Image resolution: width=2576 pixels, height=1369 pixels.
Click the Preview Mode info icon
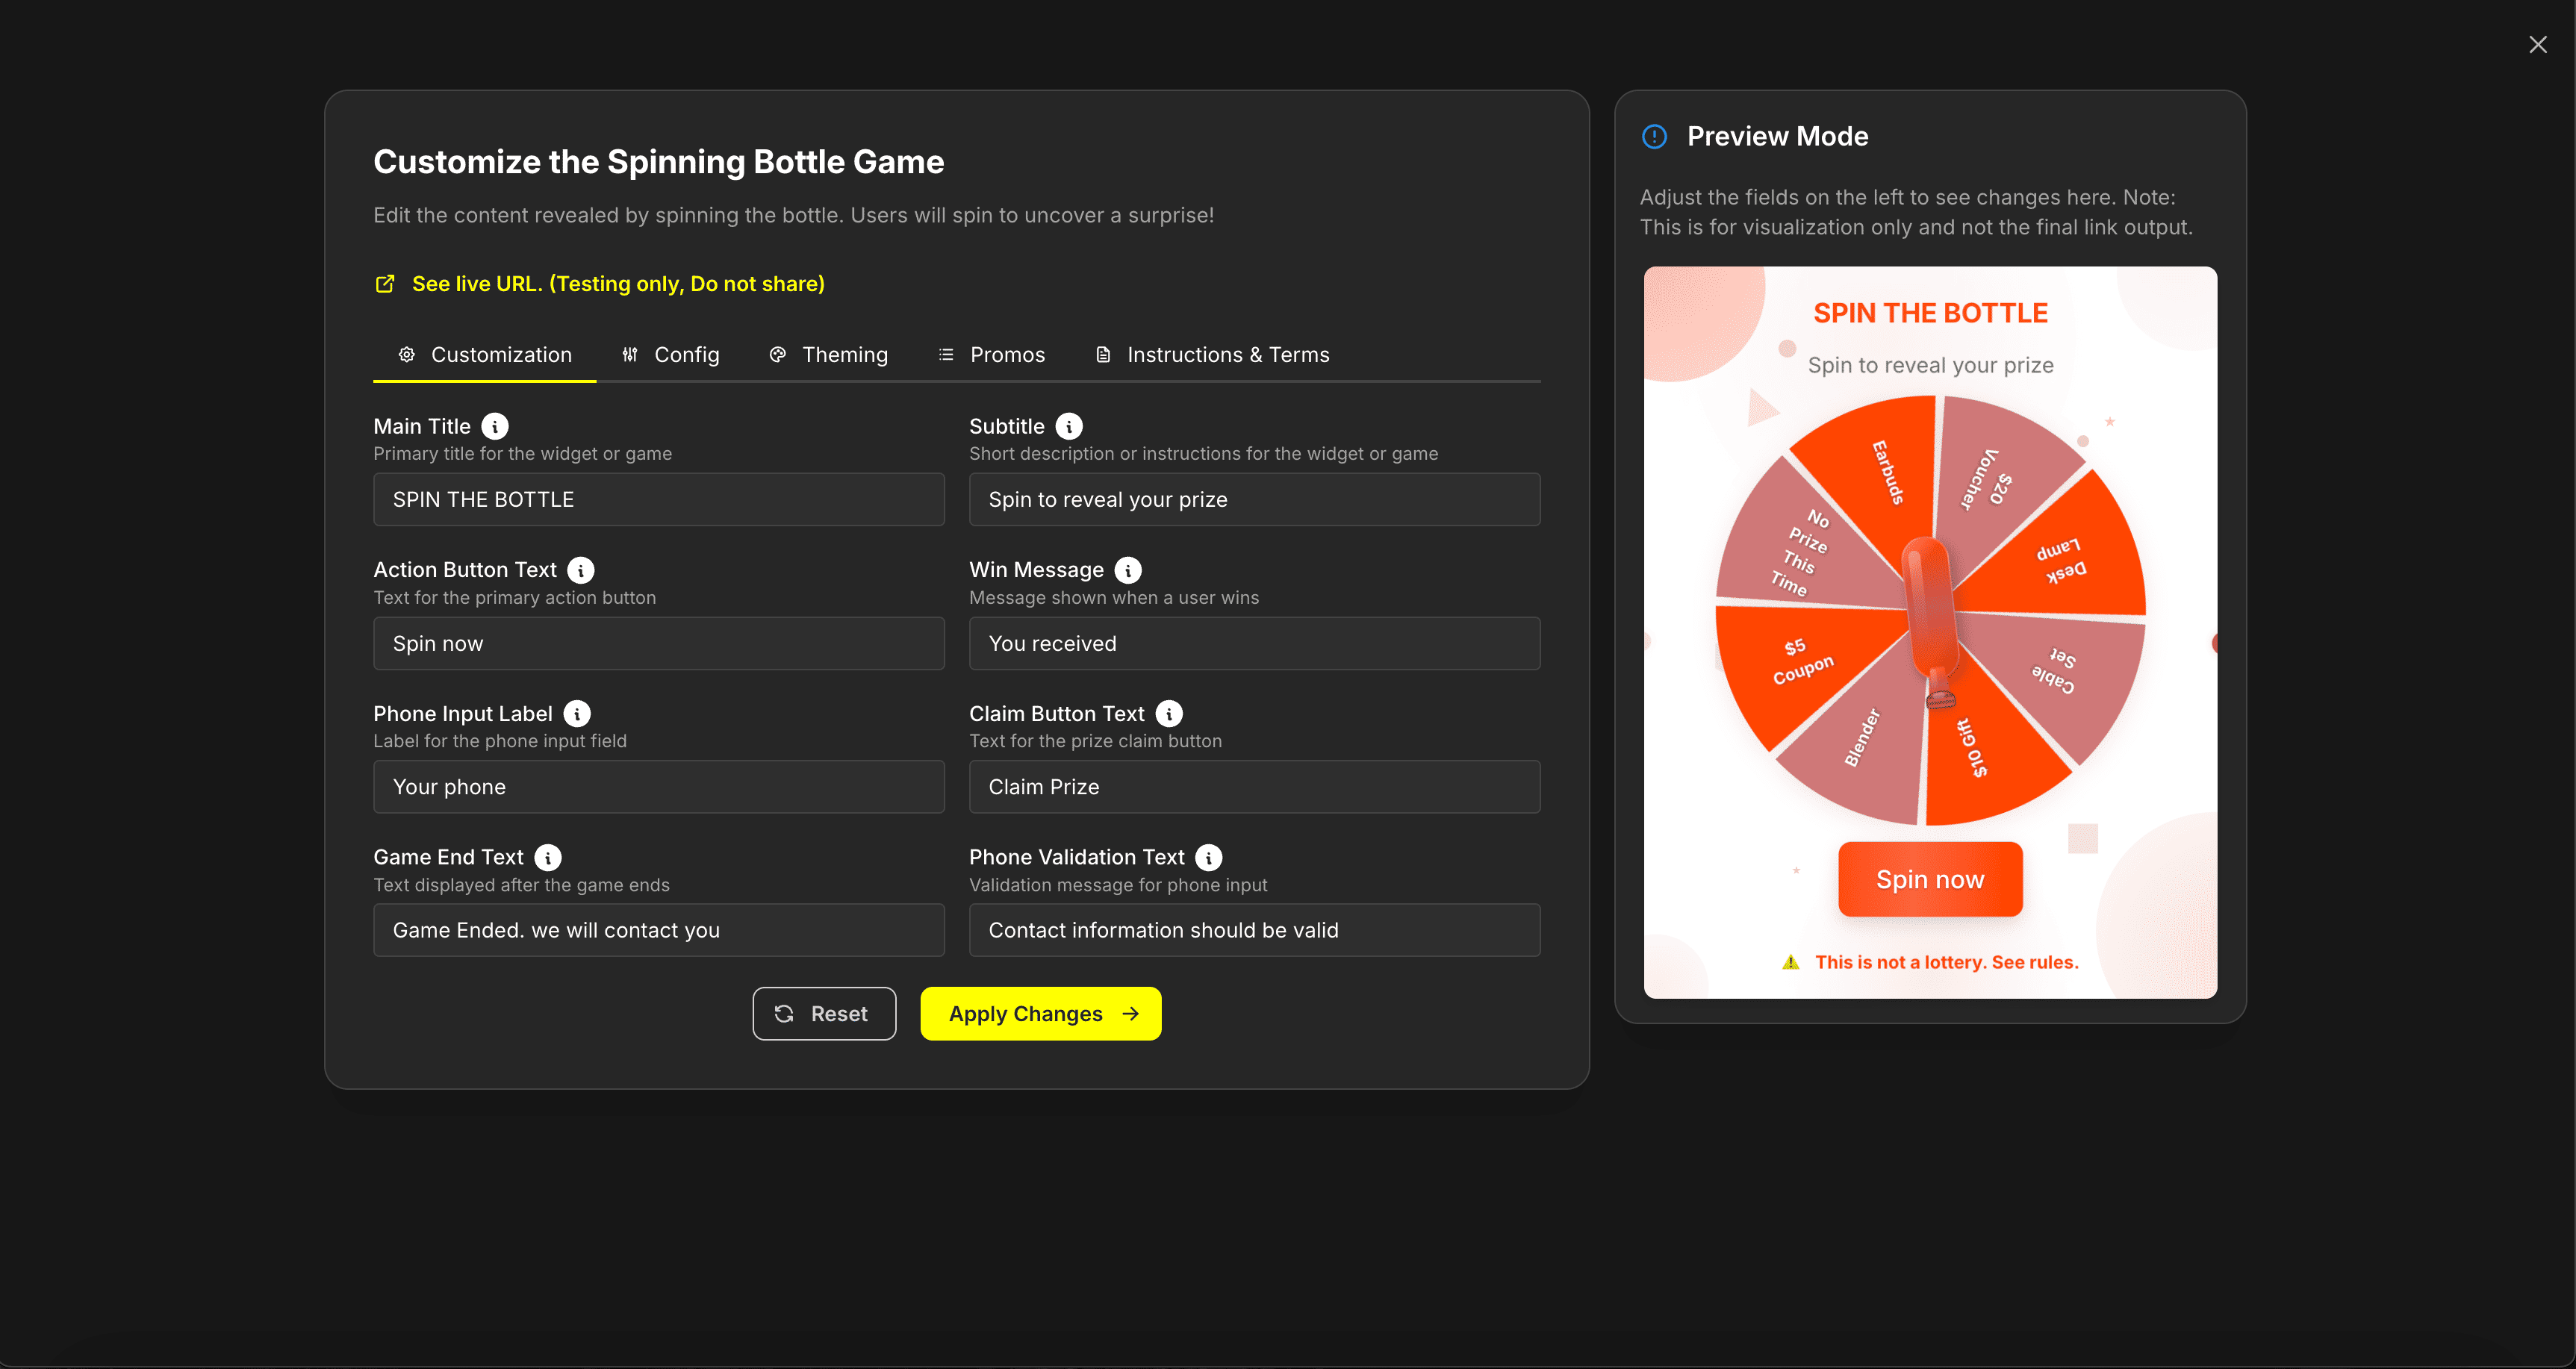[x=1654, y=136]
